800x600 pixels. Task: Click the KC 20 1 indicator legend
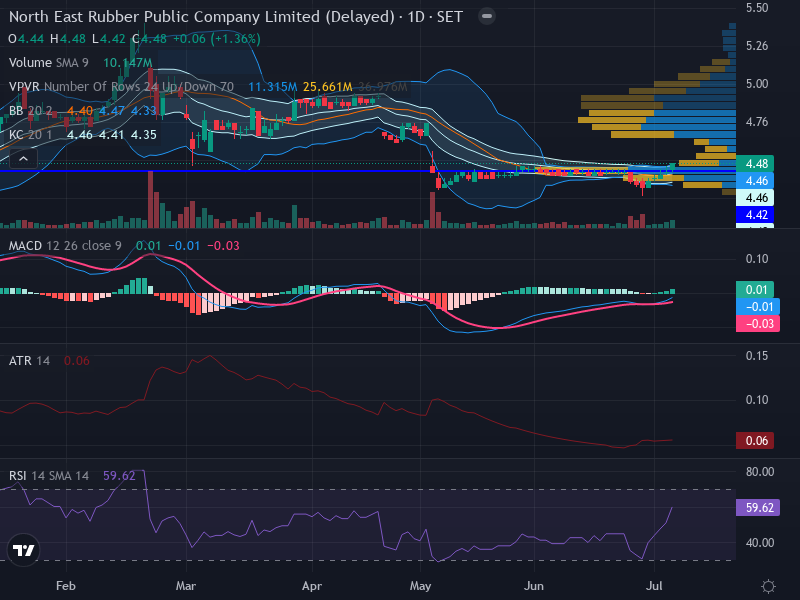pos(30,135)
